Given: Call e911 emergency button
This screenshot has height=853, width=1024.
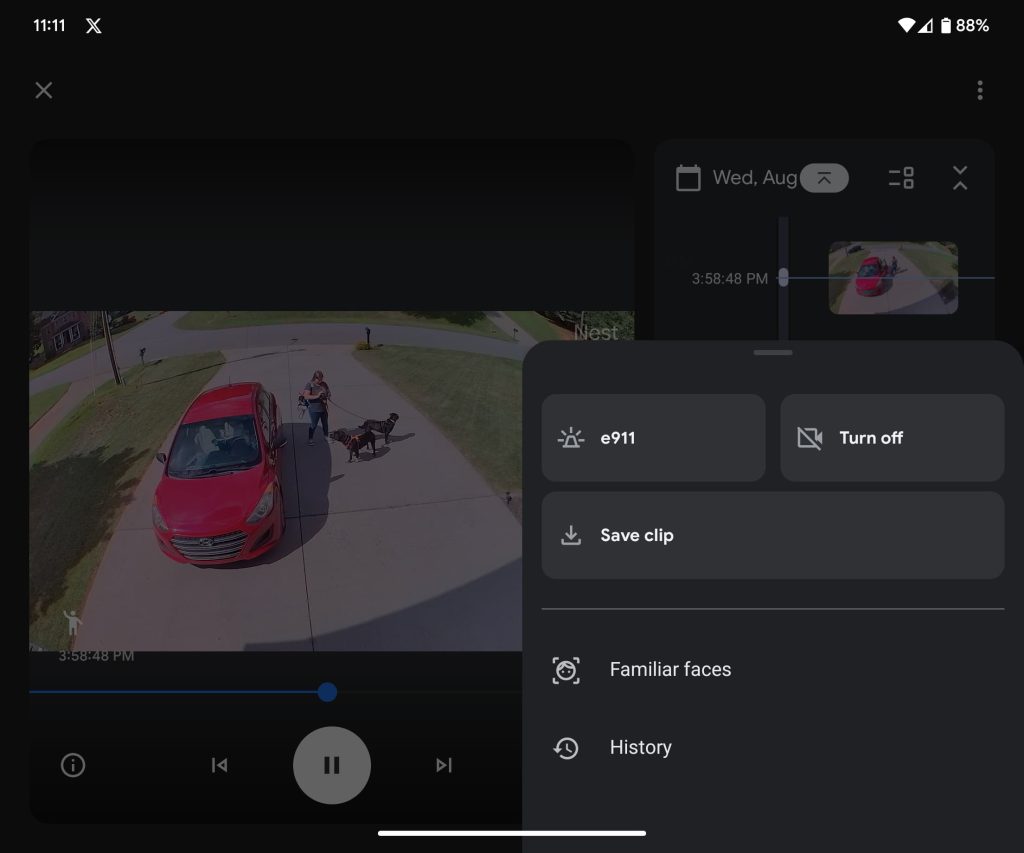Looking at the screenshot, I should (x=653, y=438).
